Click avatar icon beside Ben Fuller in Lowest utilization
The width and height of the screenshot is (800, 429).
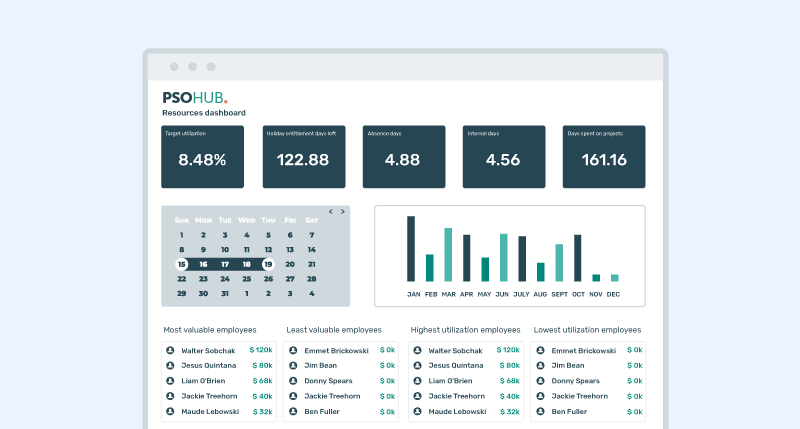pos(540,411)
